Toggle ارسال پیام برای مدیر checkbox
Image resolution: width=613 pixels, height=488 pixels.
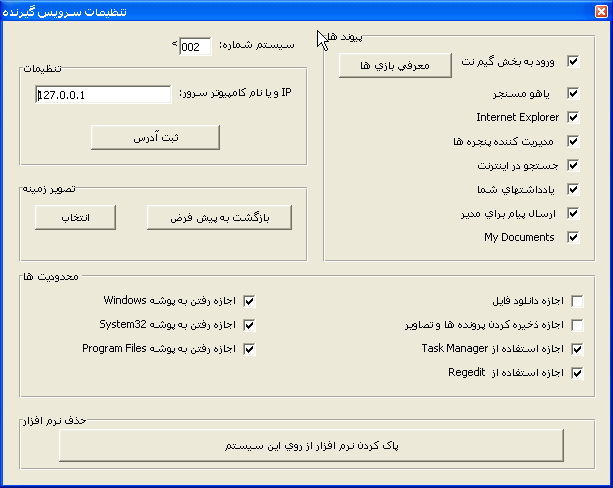point(573,214)
